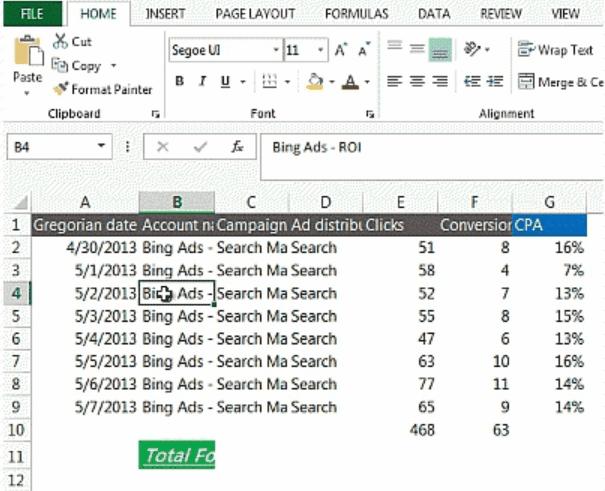
Task: Switch to the PAGE LAYOUT tab
Action: point(255,14)
